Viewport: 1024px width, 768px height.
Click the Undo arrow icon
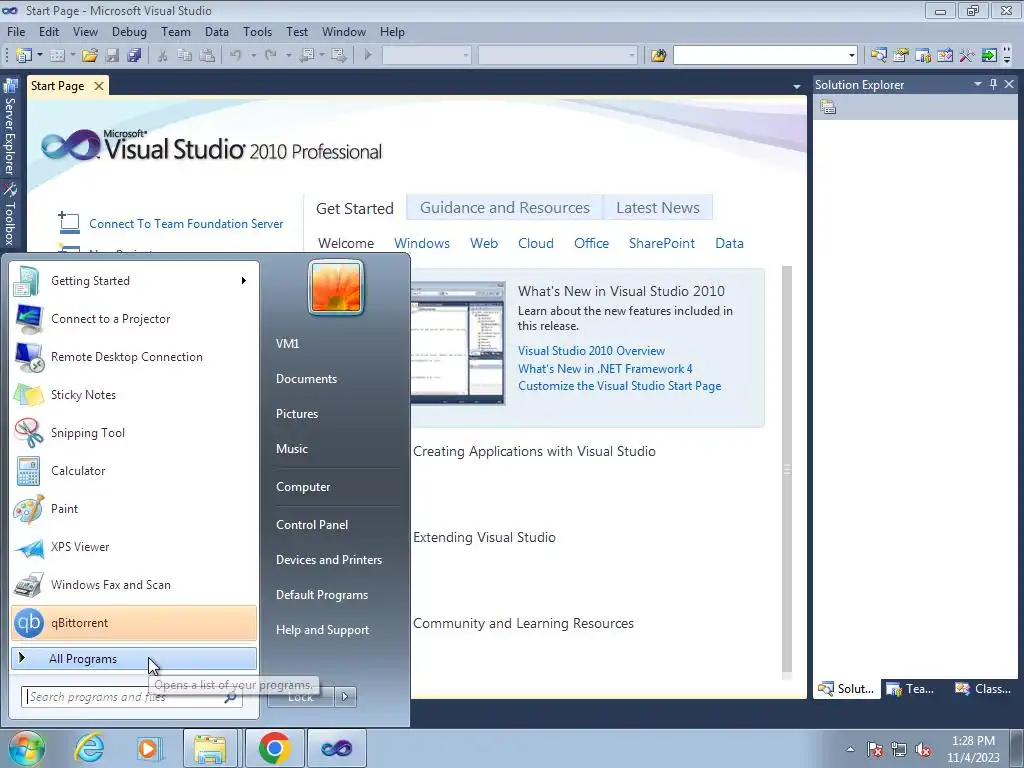(236, 56)
